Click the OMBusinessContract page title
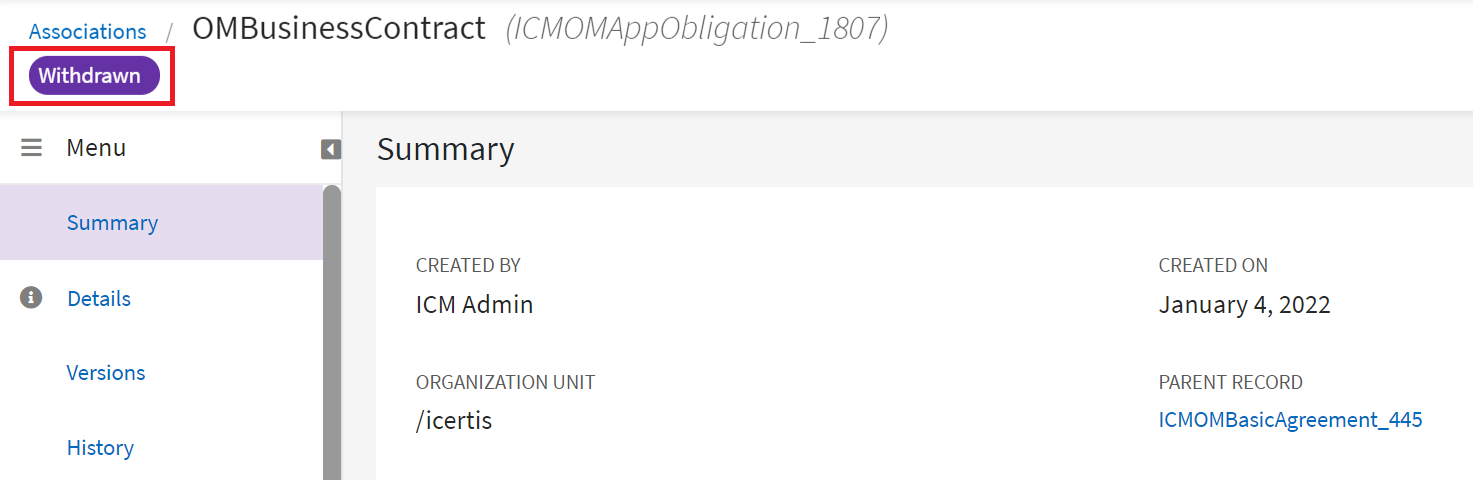 click(x=339, y=29)
